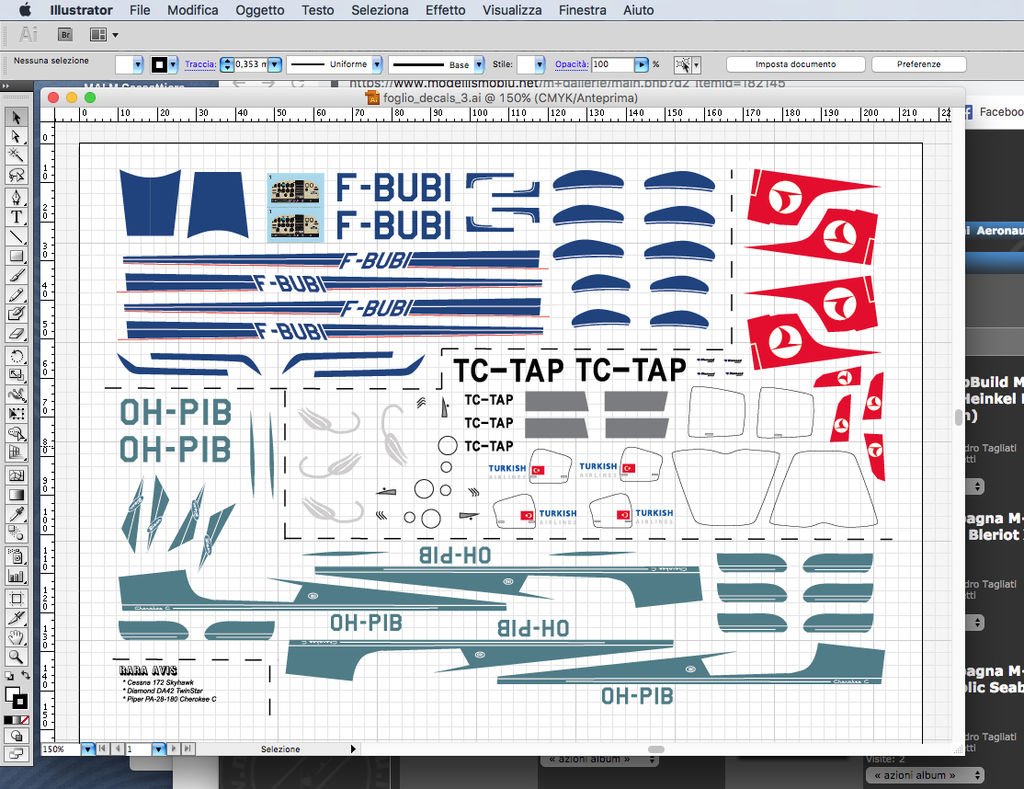Screen dimensions: 1024x789
Task: Select the Pencil tool
Action: 16,295
